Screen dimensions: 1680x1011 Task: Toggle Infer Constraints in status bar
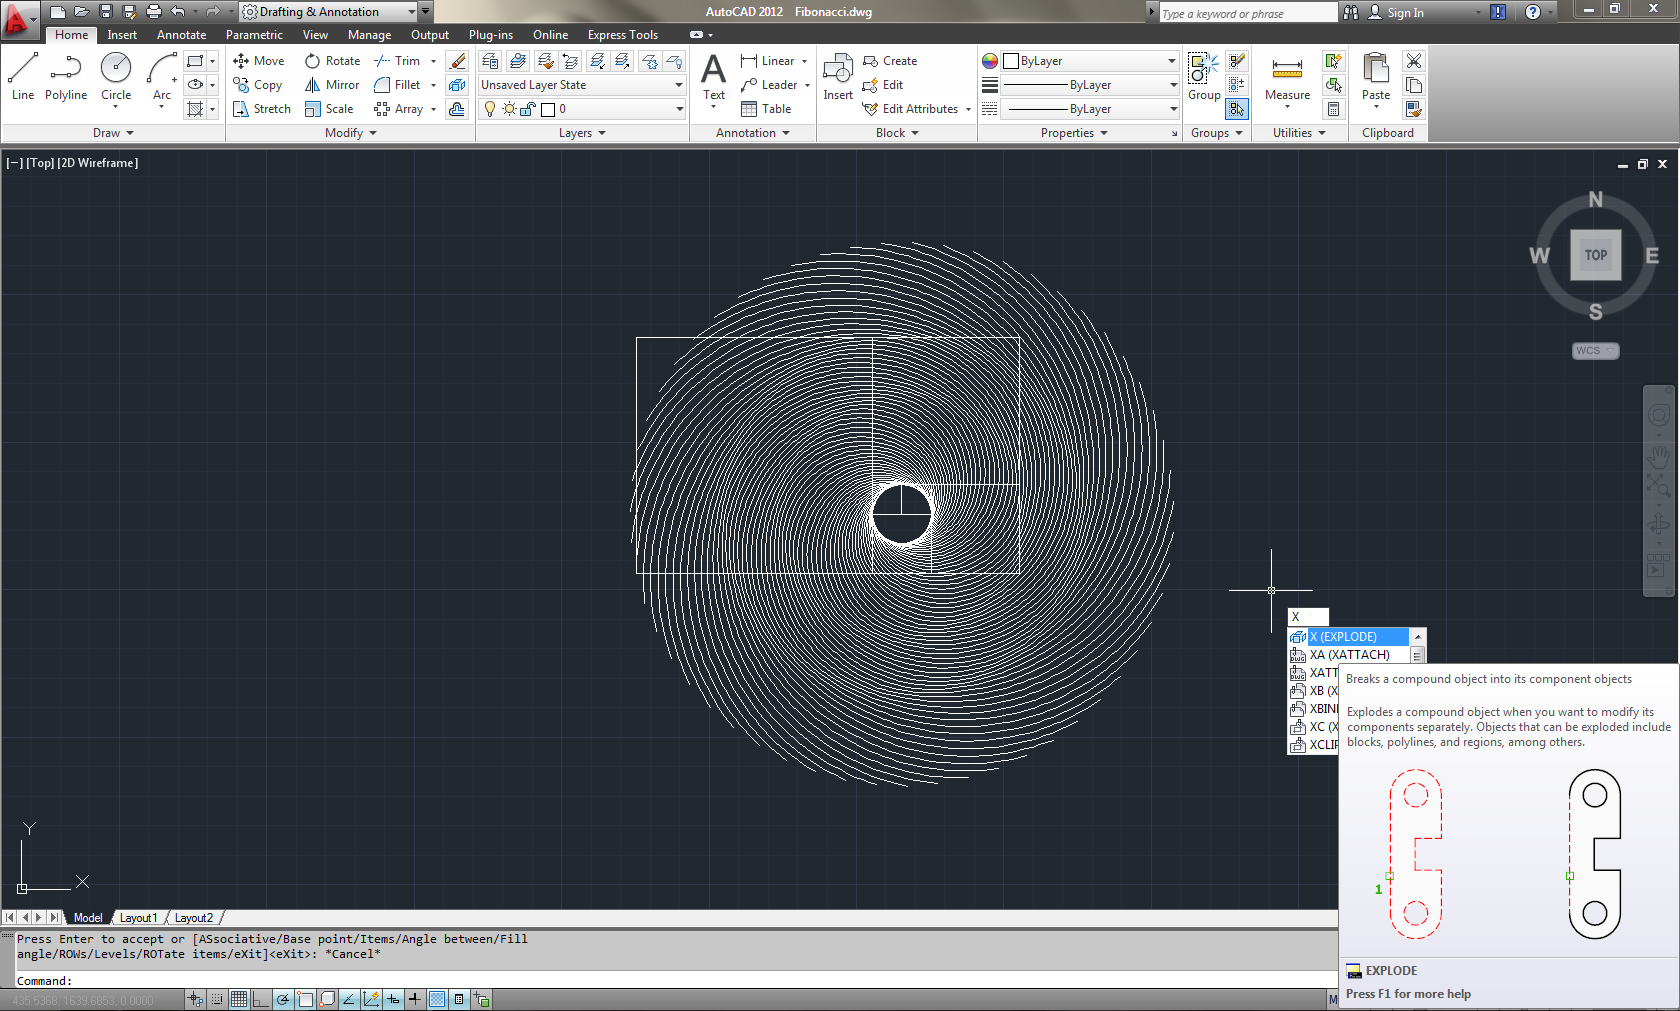click(195, 999)
